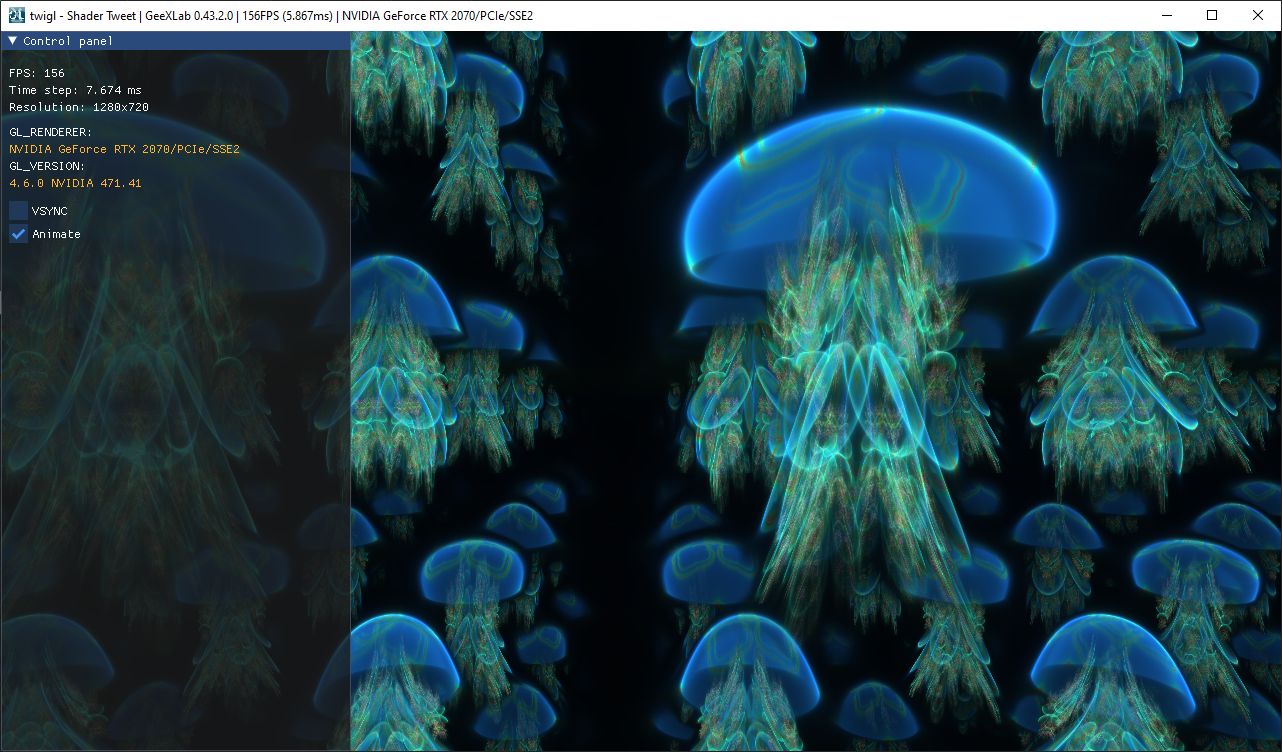Viewport: 1282px width, 752px height.
Task: Click the Control panel title bar
Action: pyautogui.click(x=175, y=41)
